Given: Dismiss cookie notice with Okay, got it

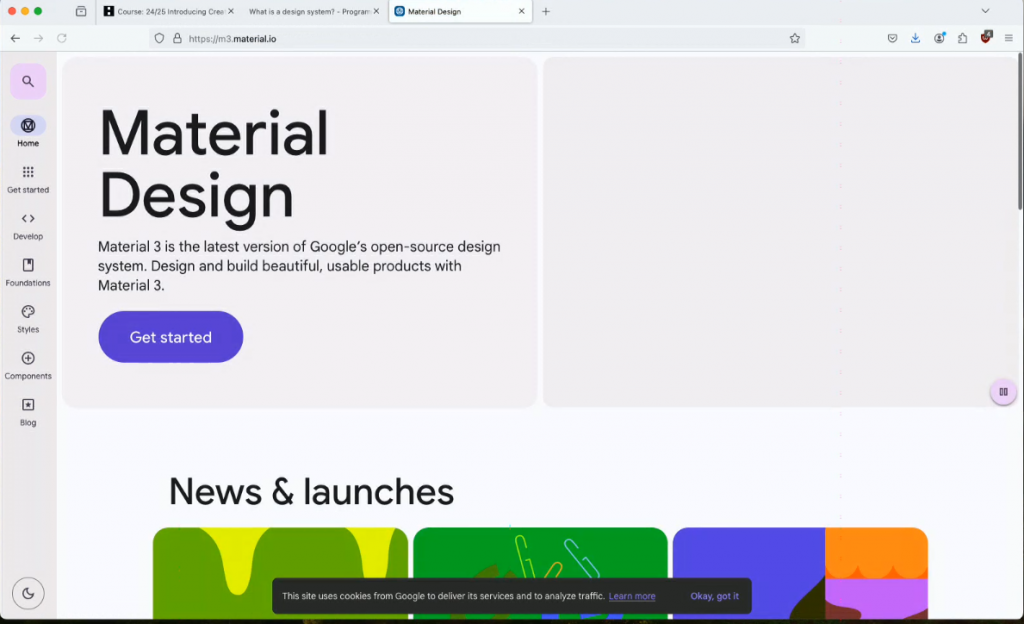Looking at the screenshot, I should pyautogui.click(x=714, y=596).
